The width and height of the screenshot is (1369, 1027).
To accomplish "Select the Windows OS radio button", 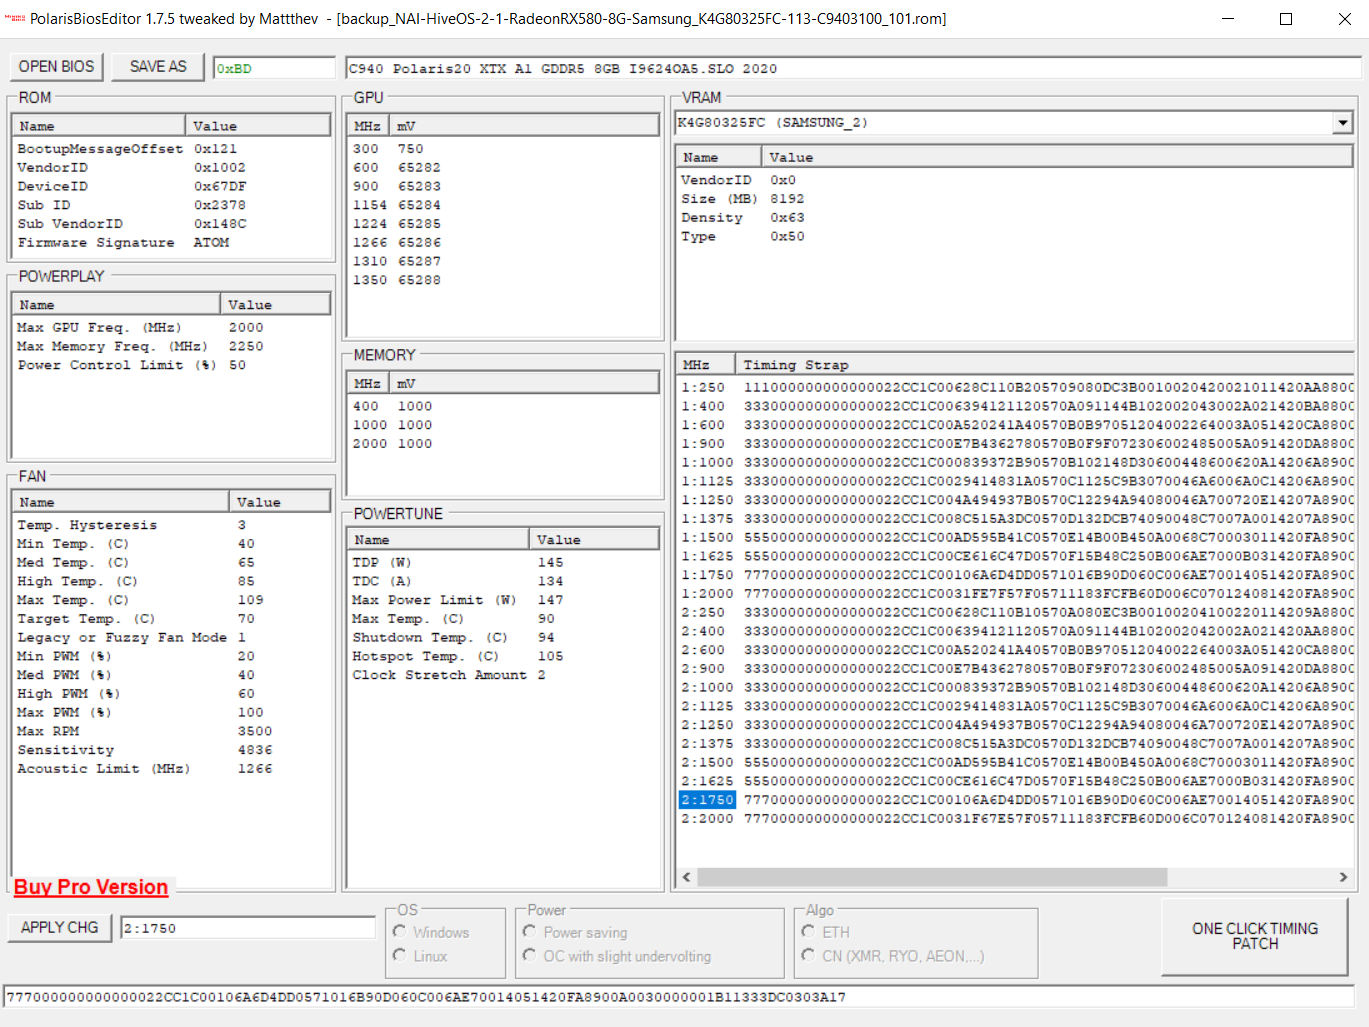I will [400, 932].
